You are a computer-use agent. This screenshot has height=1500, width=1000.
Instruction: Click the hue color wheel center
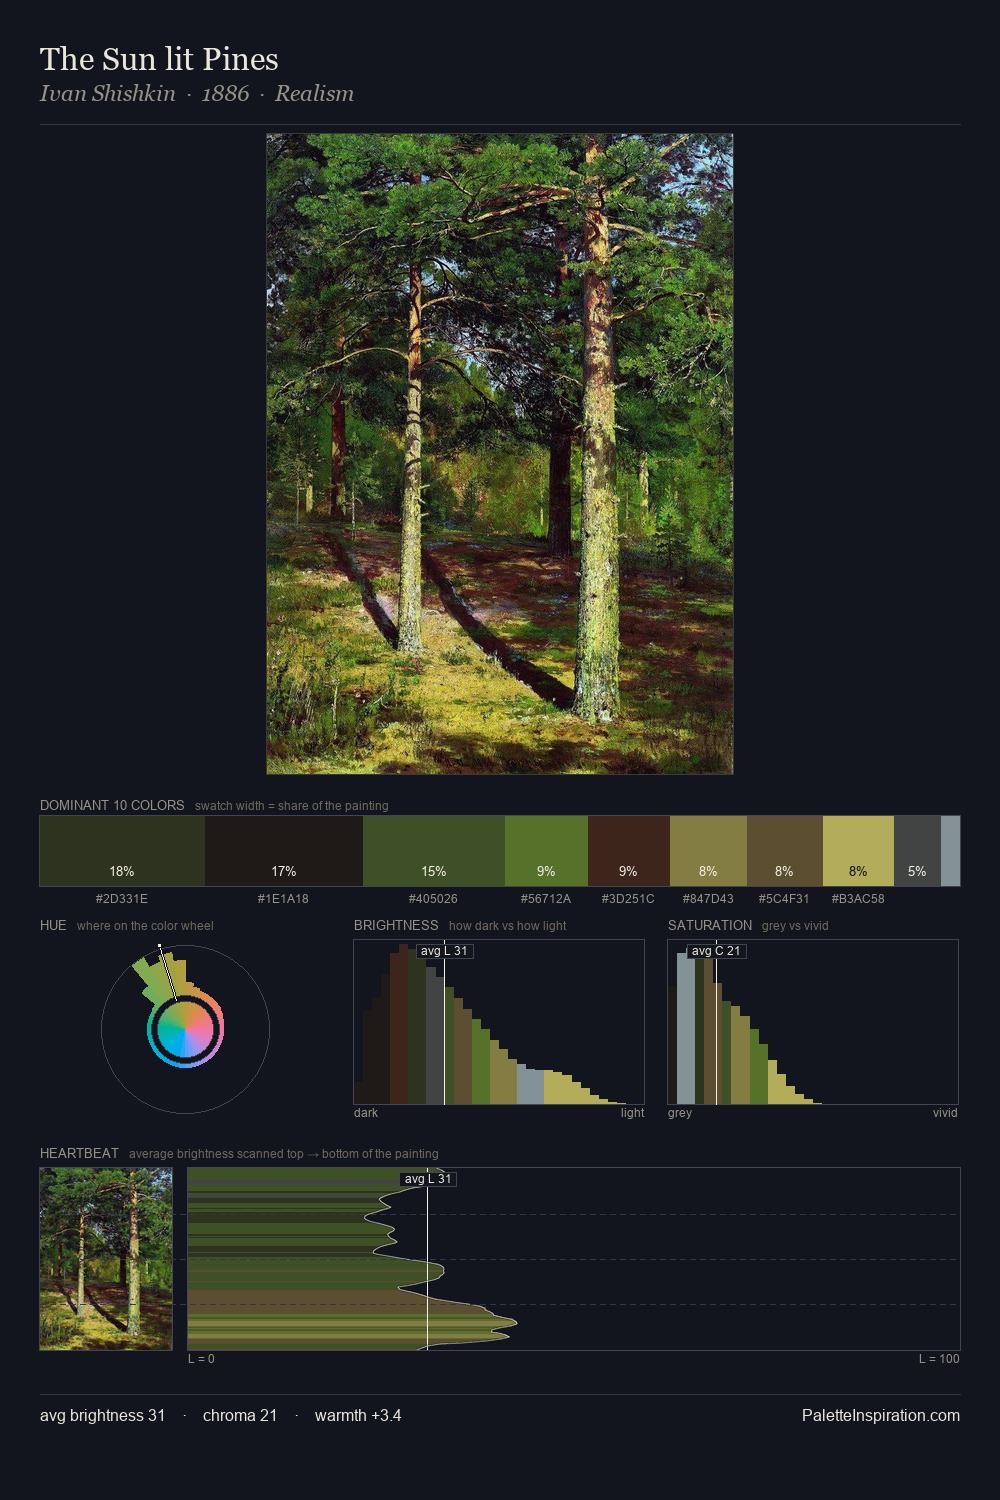point(185,1030)
